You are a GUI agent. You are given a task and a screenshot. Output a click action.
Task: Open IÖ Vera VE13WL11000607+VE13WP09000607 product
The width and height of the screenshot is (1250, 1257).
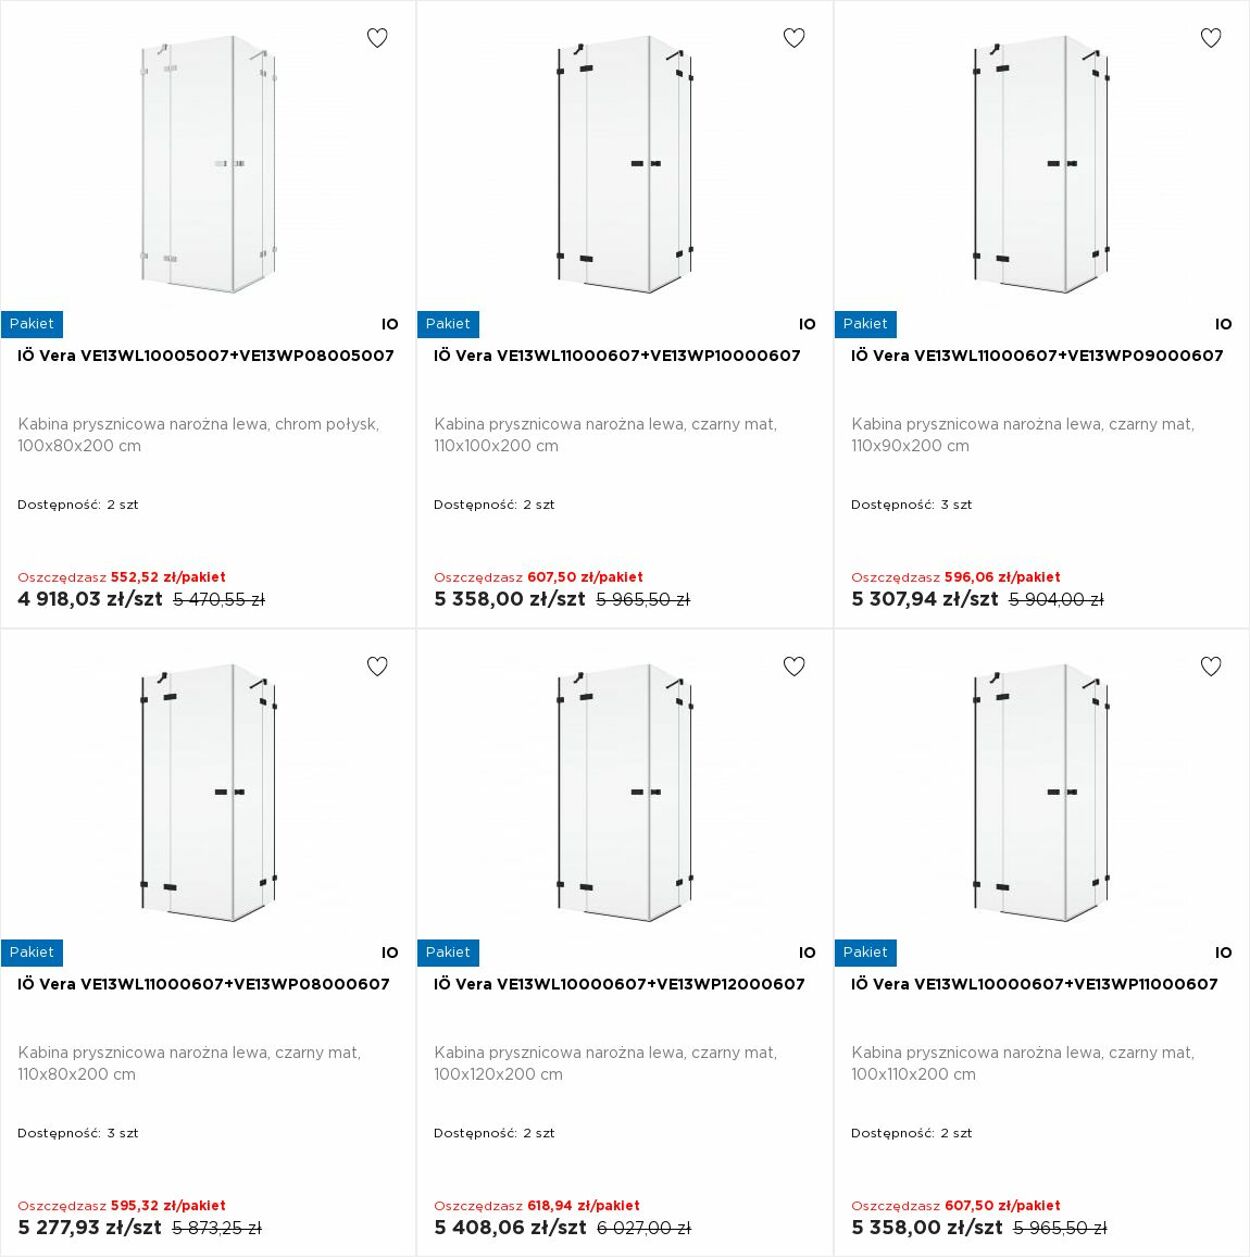(x=1037, y=356)
